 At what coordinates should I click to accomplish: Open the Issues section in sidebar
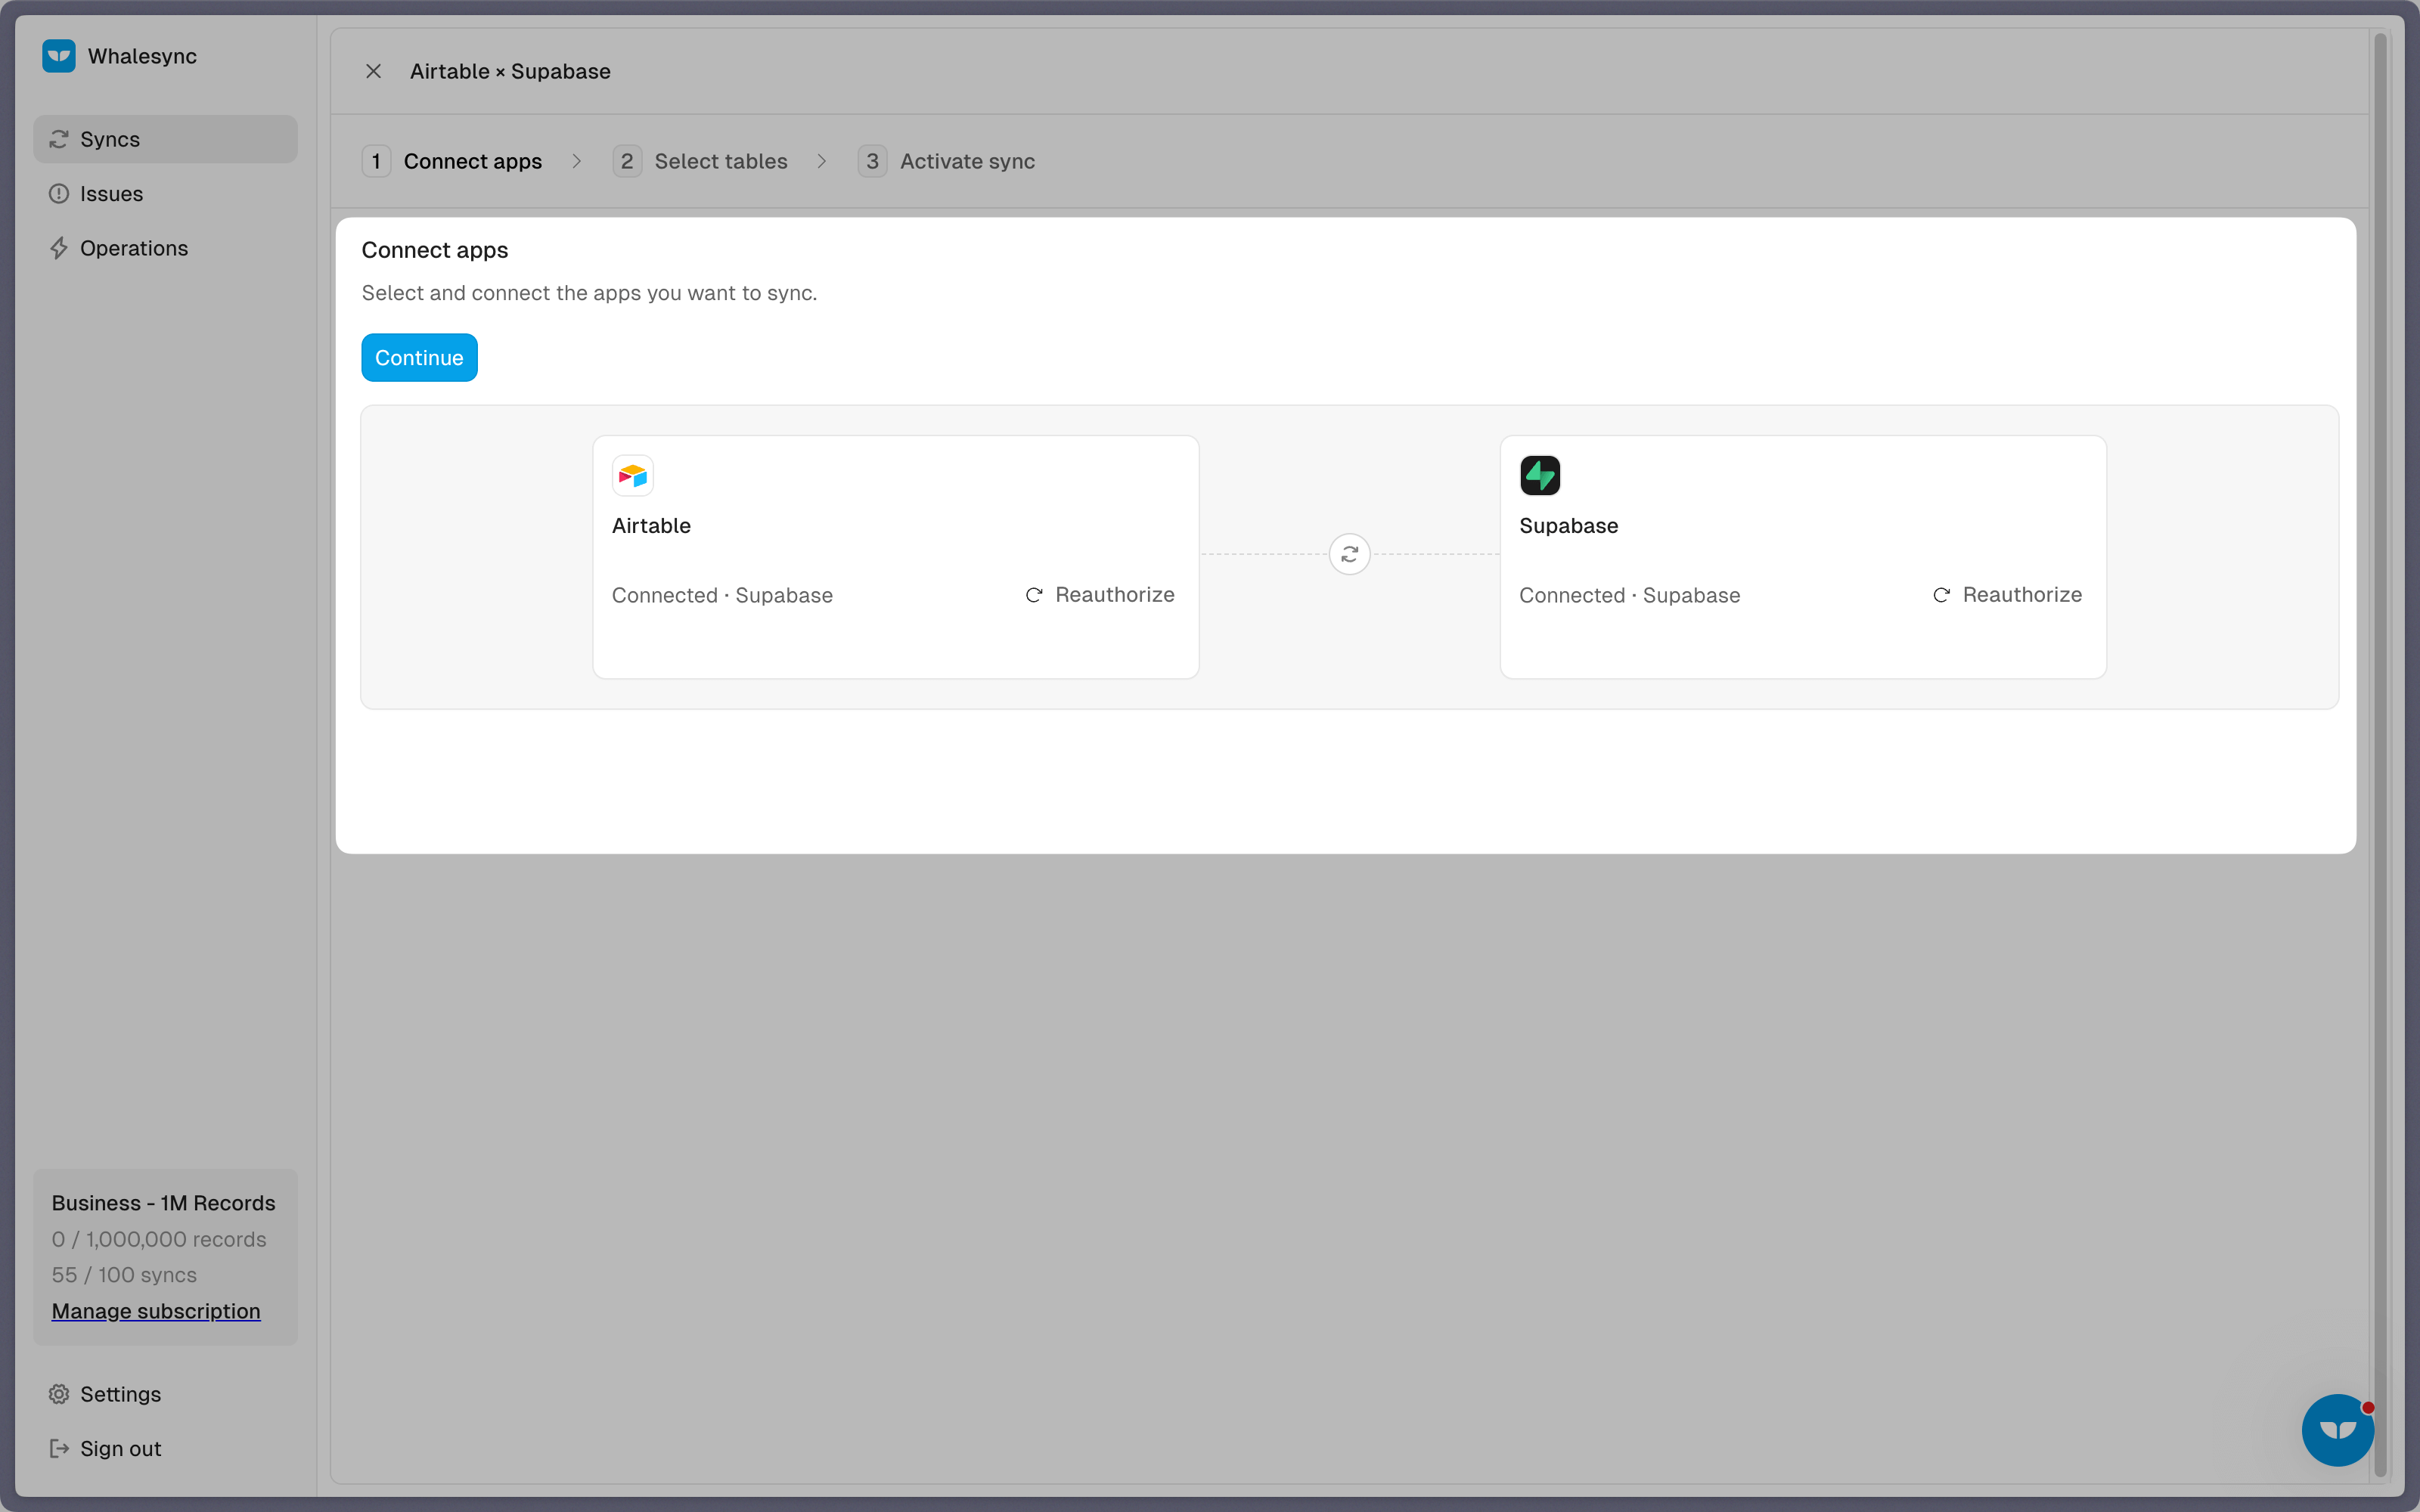(165, 194)
